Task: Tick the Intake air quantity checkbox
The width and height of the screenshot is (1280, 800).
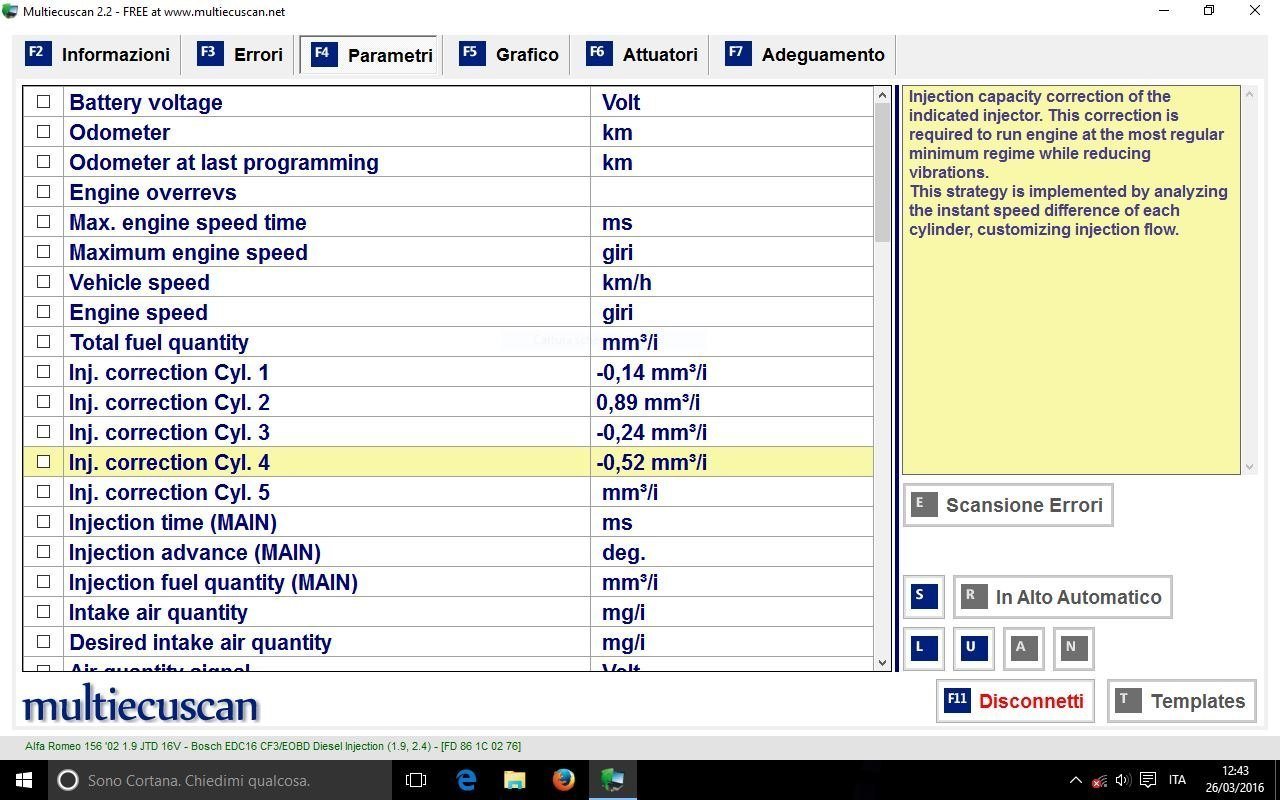Action: click(43, 611)
